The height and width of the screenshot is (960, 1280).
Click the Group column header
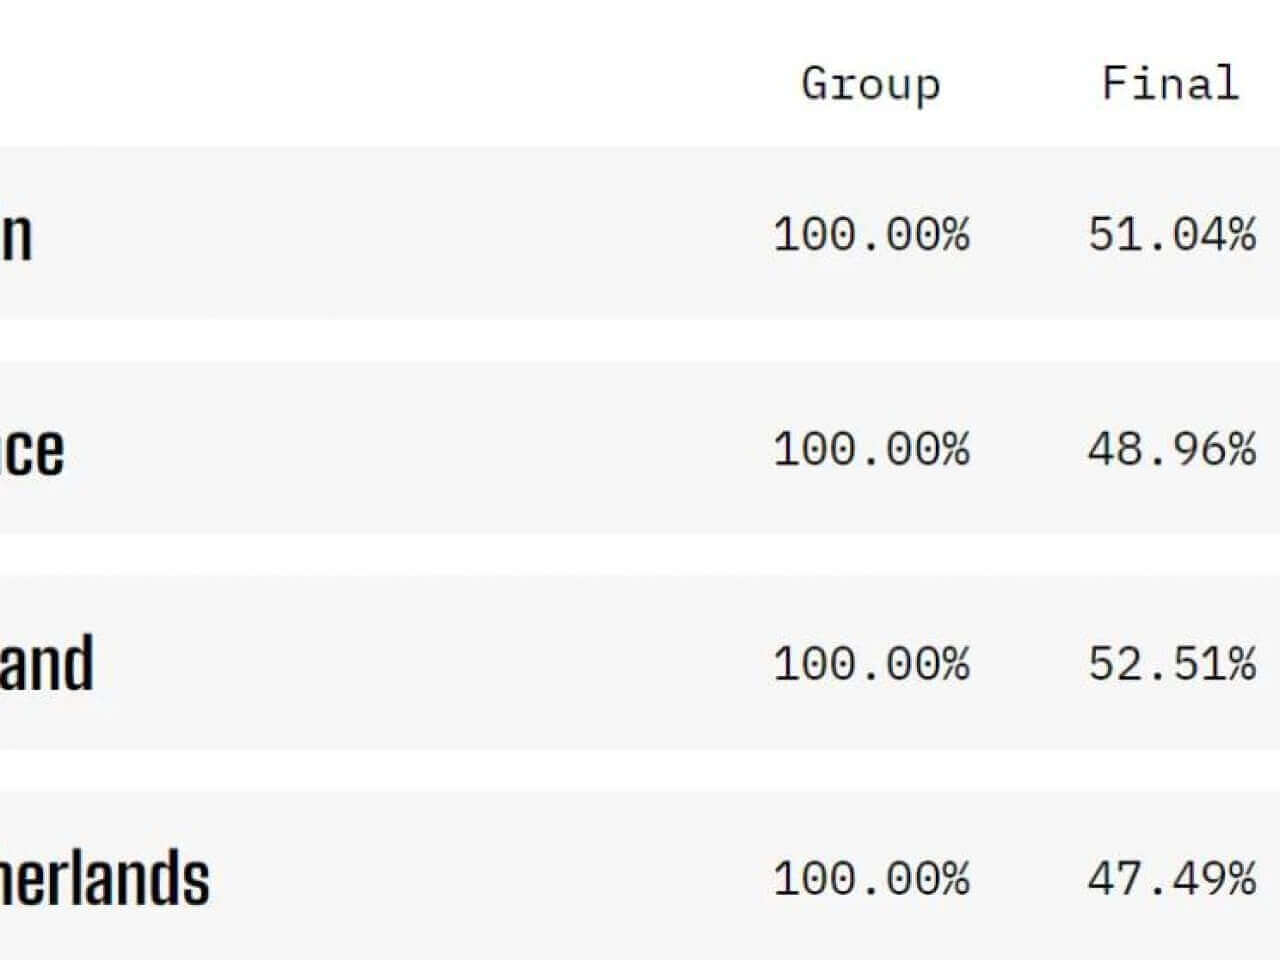871,84
